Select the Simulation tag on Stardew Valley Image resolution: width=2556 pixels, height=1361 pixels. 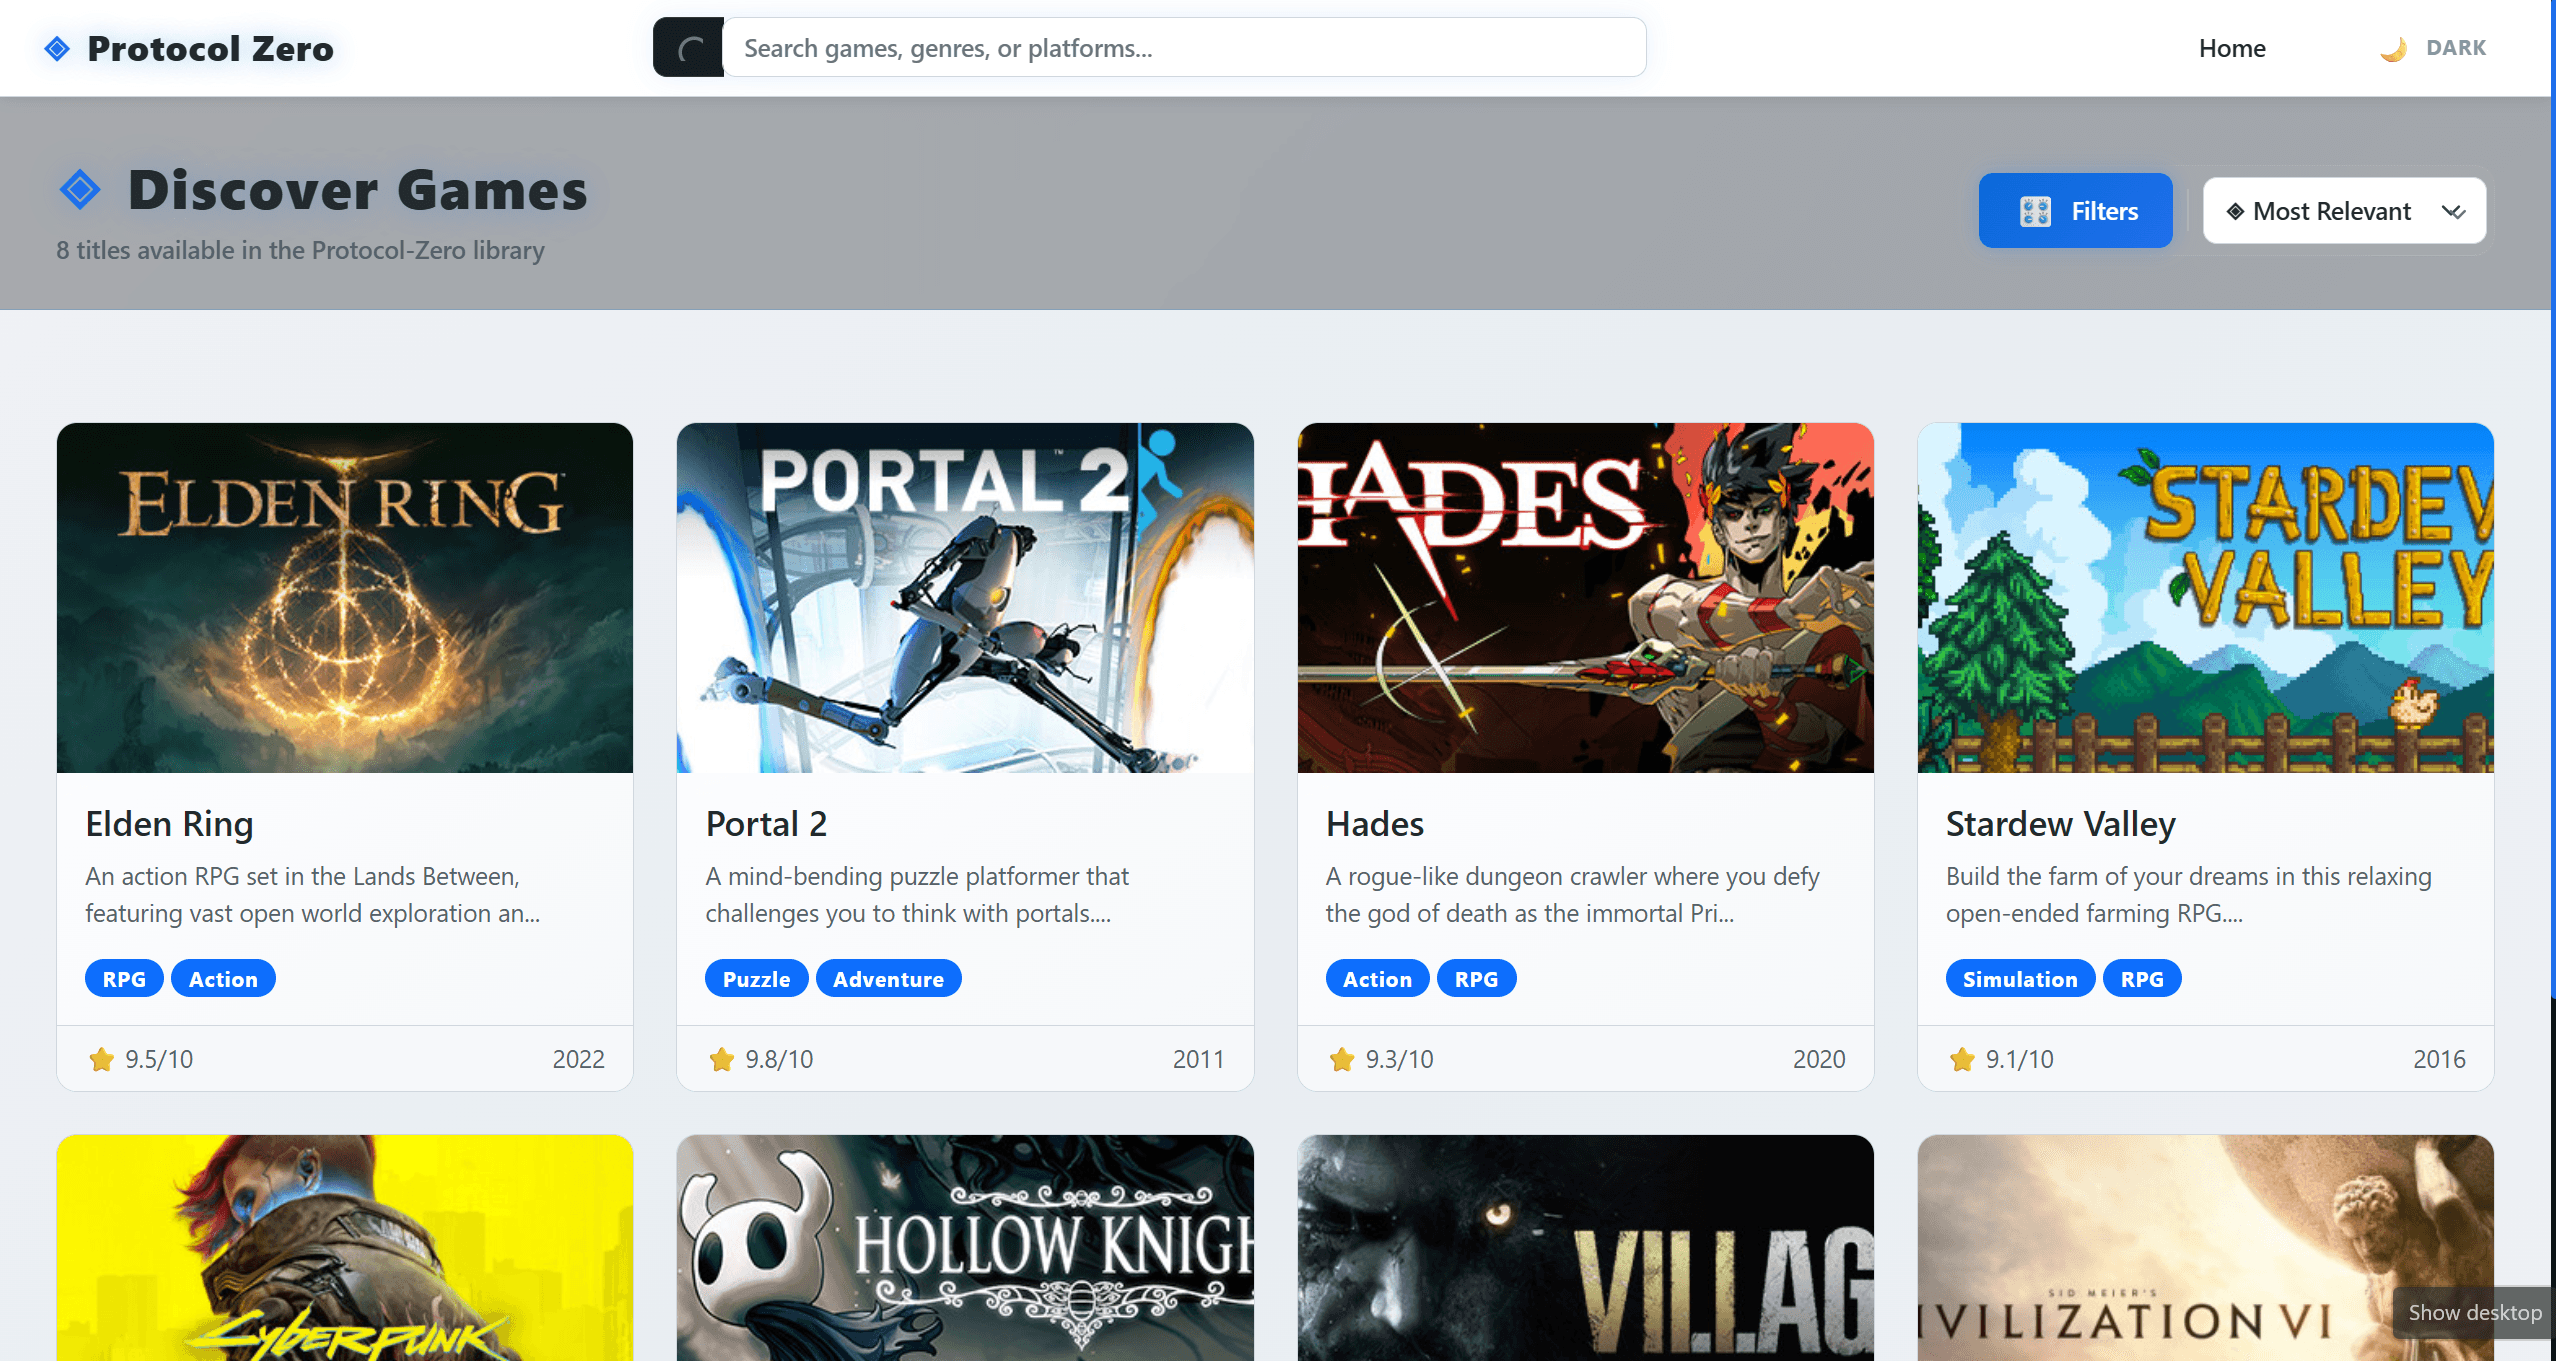pos(2020,979)
